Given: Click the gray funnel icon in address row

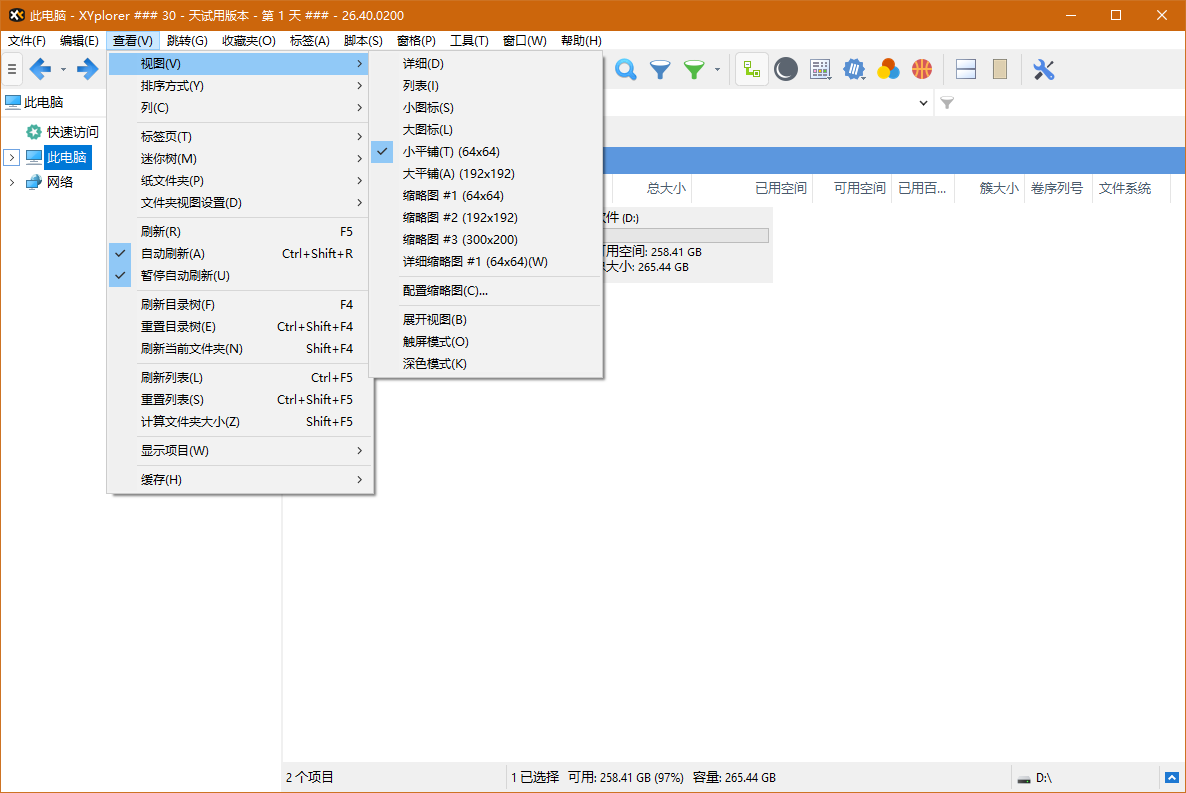Looking at the screenshot, I should [947, 103].
